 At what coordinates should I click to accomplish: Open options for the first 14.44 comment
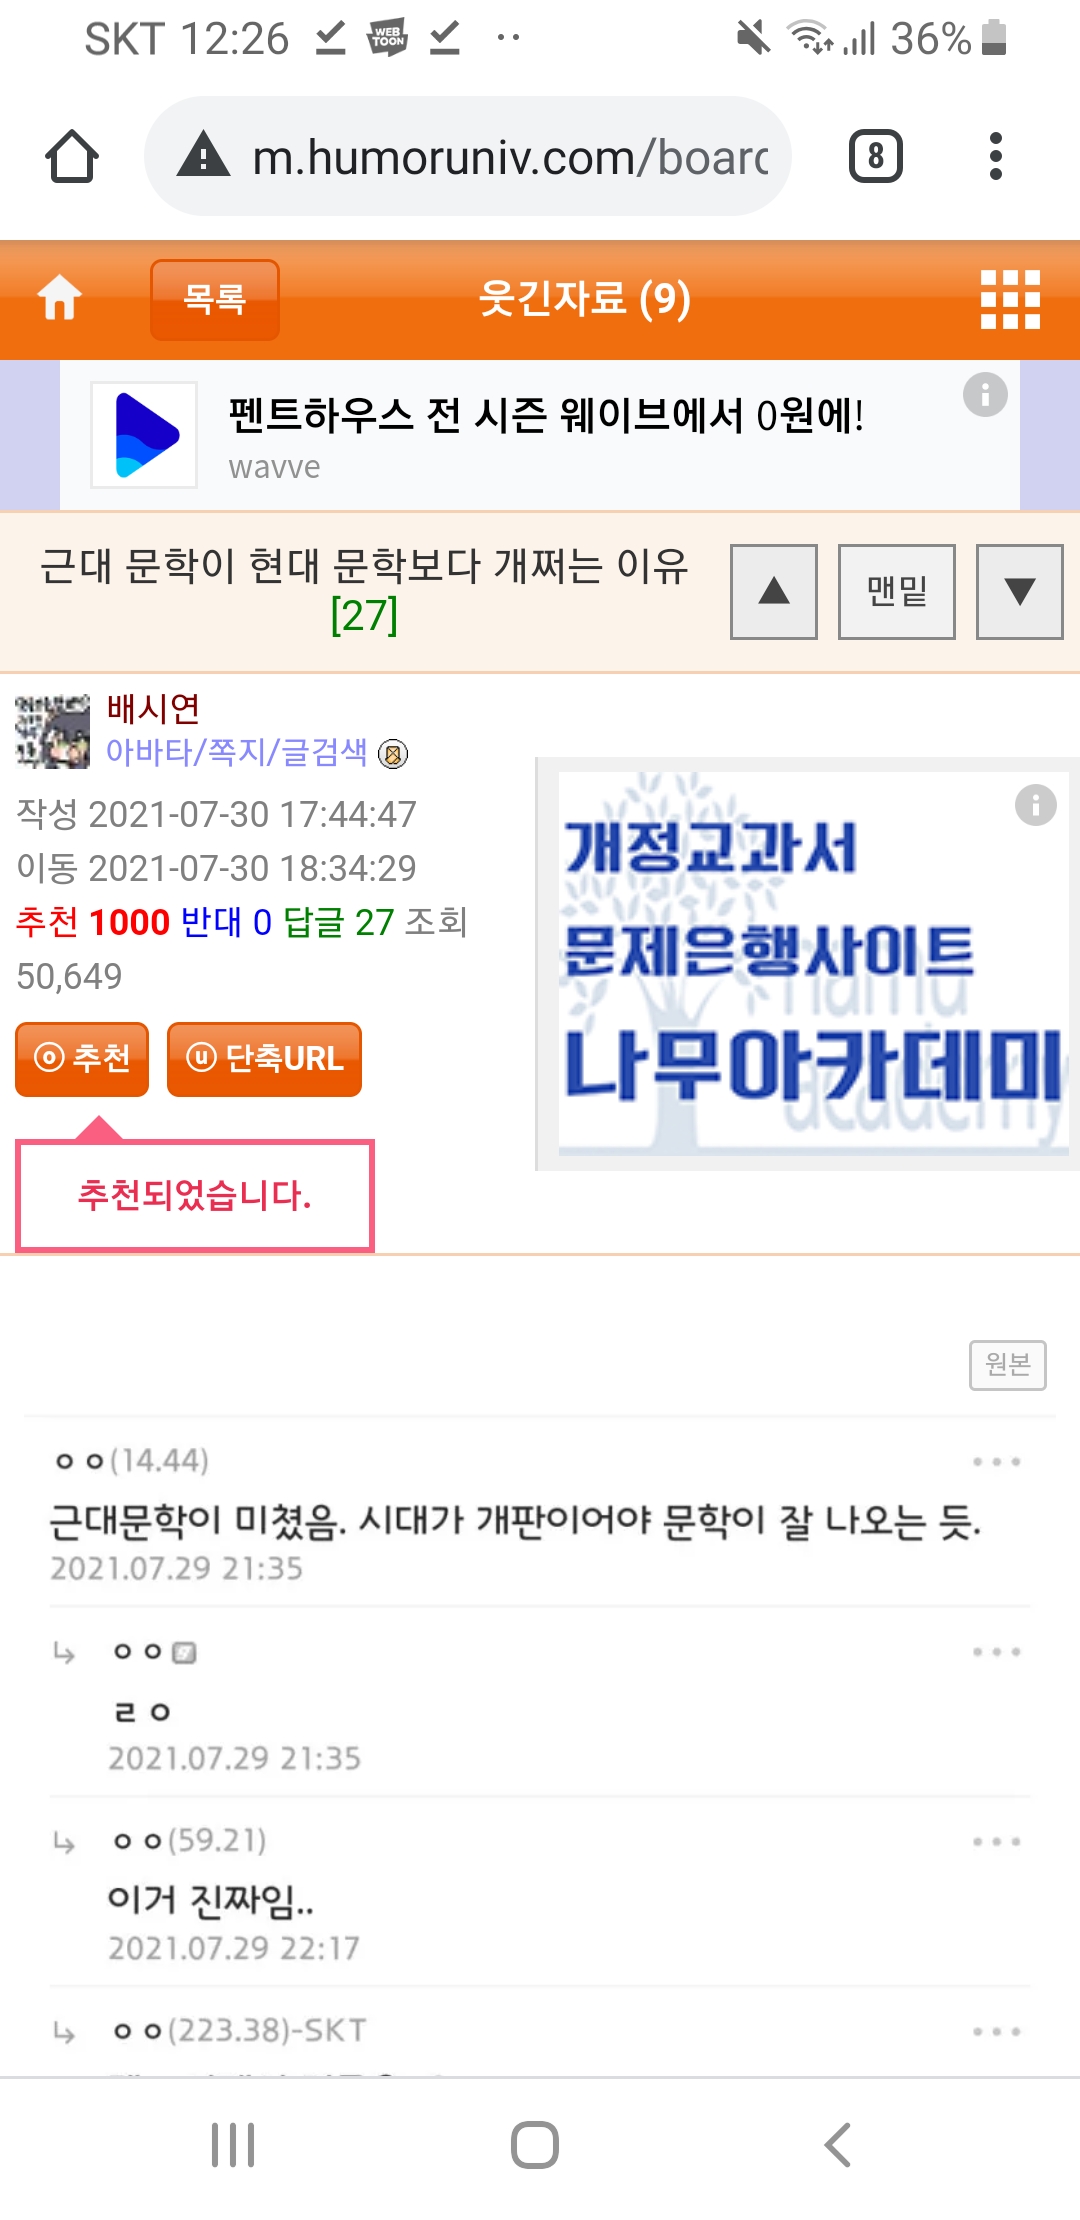click(997, 1462)
